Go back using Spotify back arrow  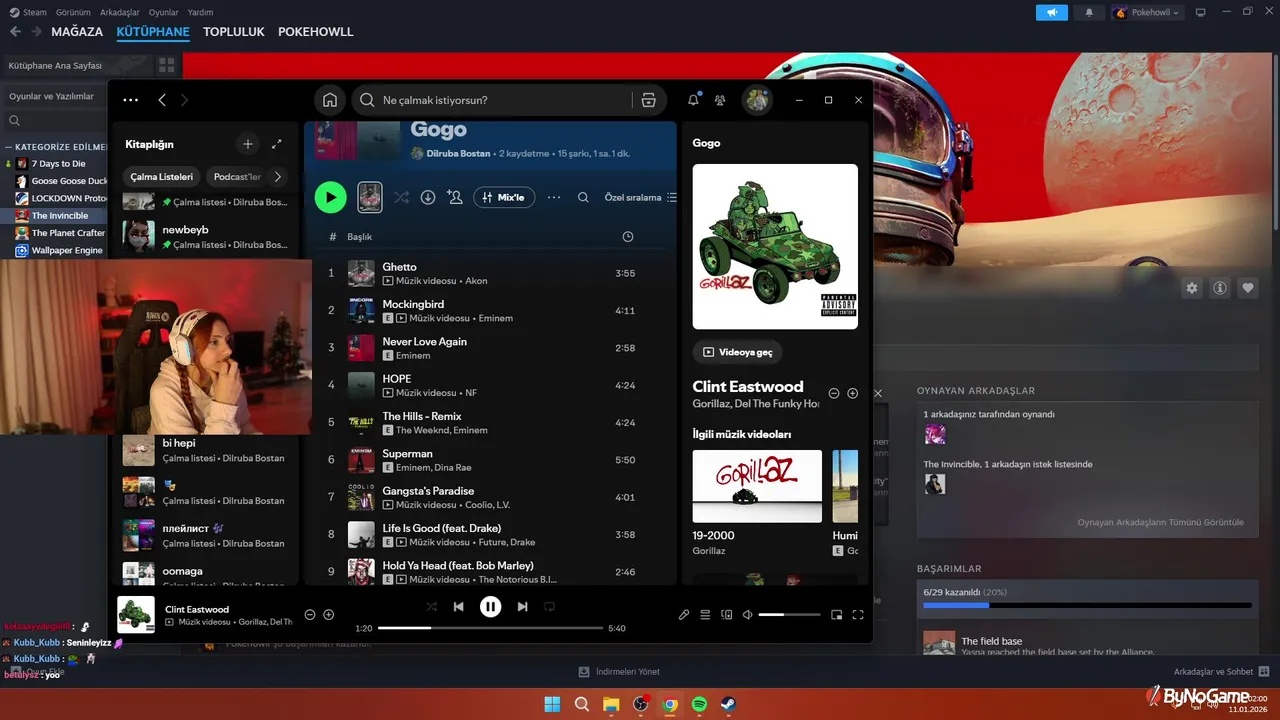coord(162,100)
